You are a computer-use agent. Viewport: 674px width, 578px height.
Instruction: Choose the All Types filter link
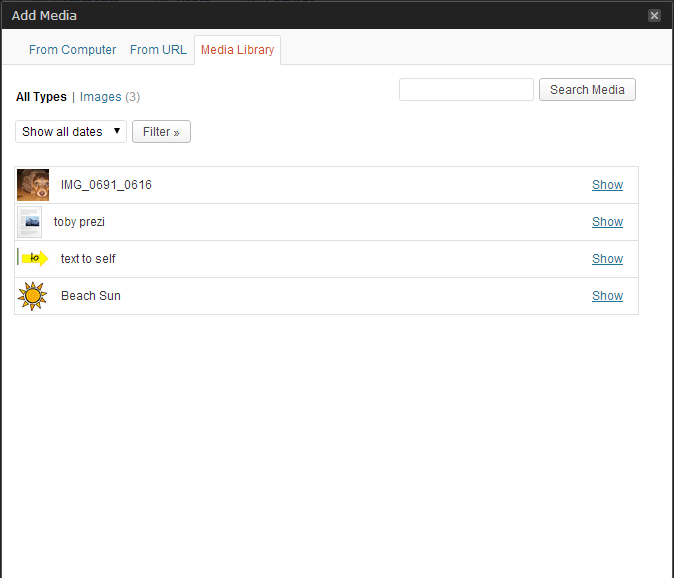(41, 97)
